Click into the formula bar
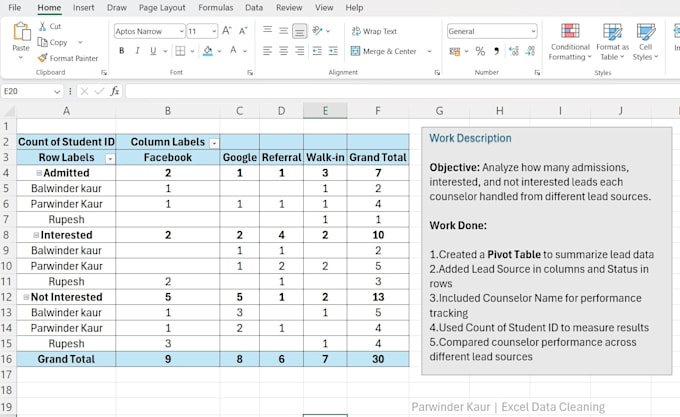The height and width of the screenshot is (417, 680). pos(402,91)
